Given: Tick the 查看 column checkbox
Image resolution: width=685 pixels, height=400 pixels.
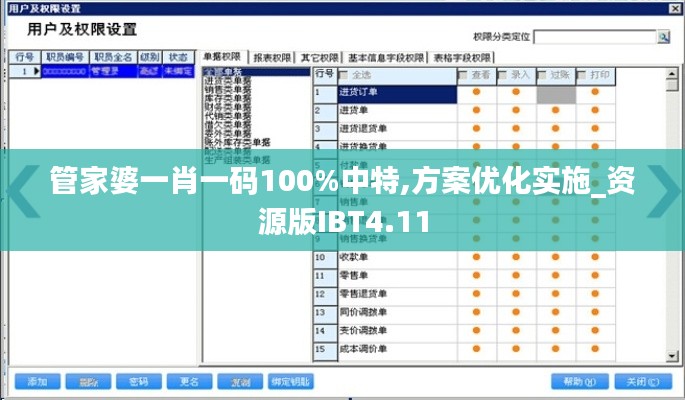Looking at the screenshot, I should tap(463, 75).
